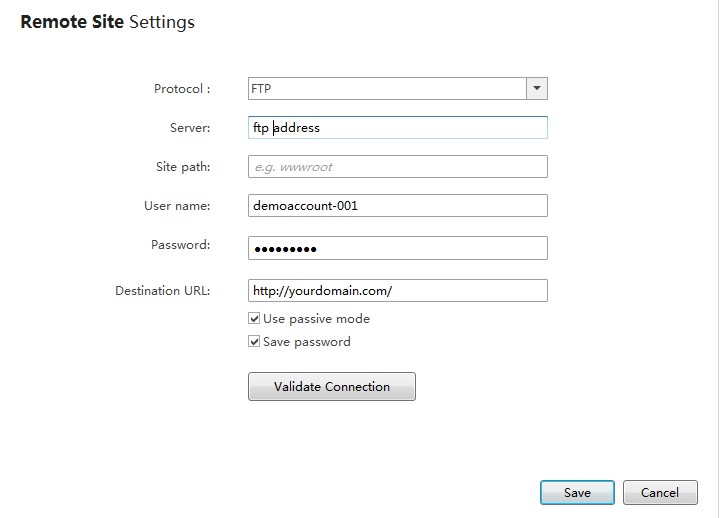This screenshot has width=719, height=518.
Task: Click the "Protocol :" field label
Action: click(182, 88)
